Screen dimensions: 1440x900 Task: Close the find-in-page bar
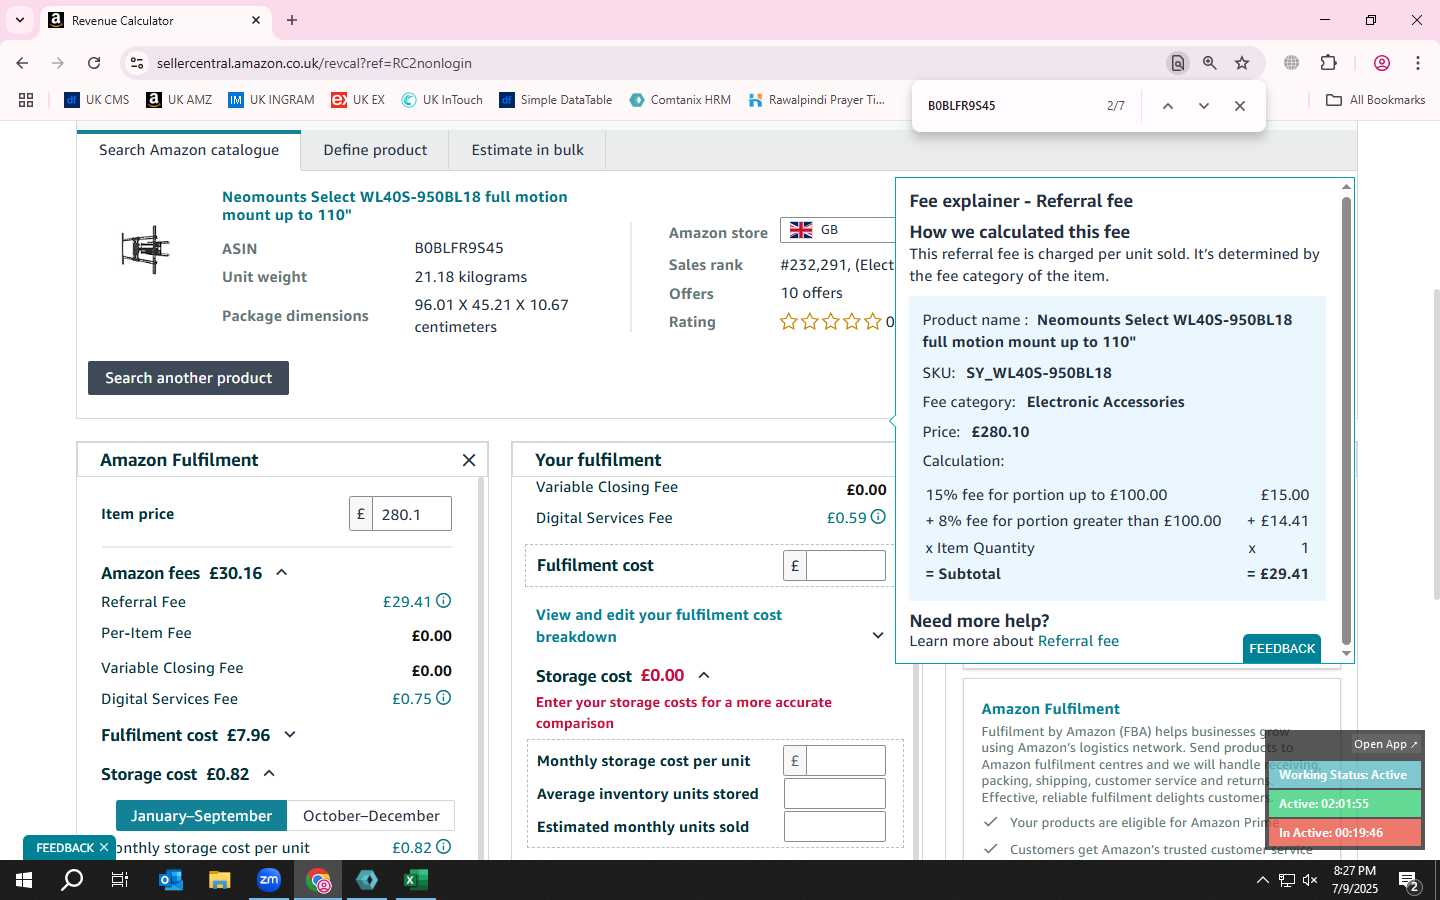[x=1240, y=106]
